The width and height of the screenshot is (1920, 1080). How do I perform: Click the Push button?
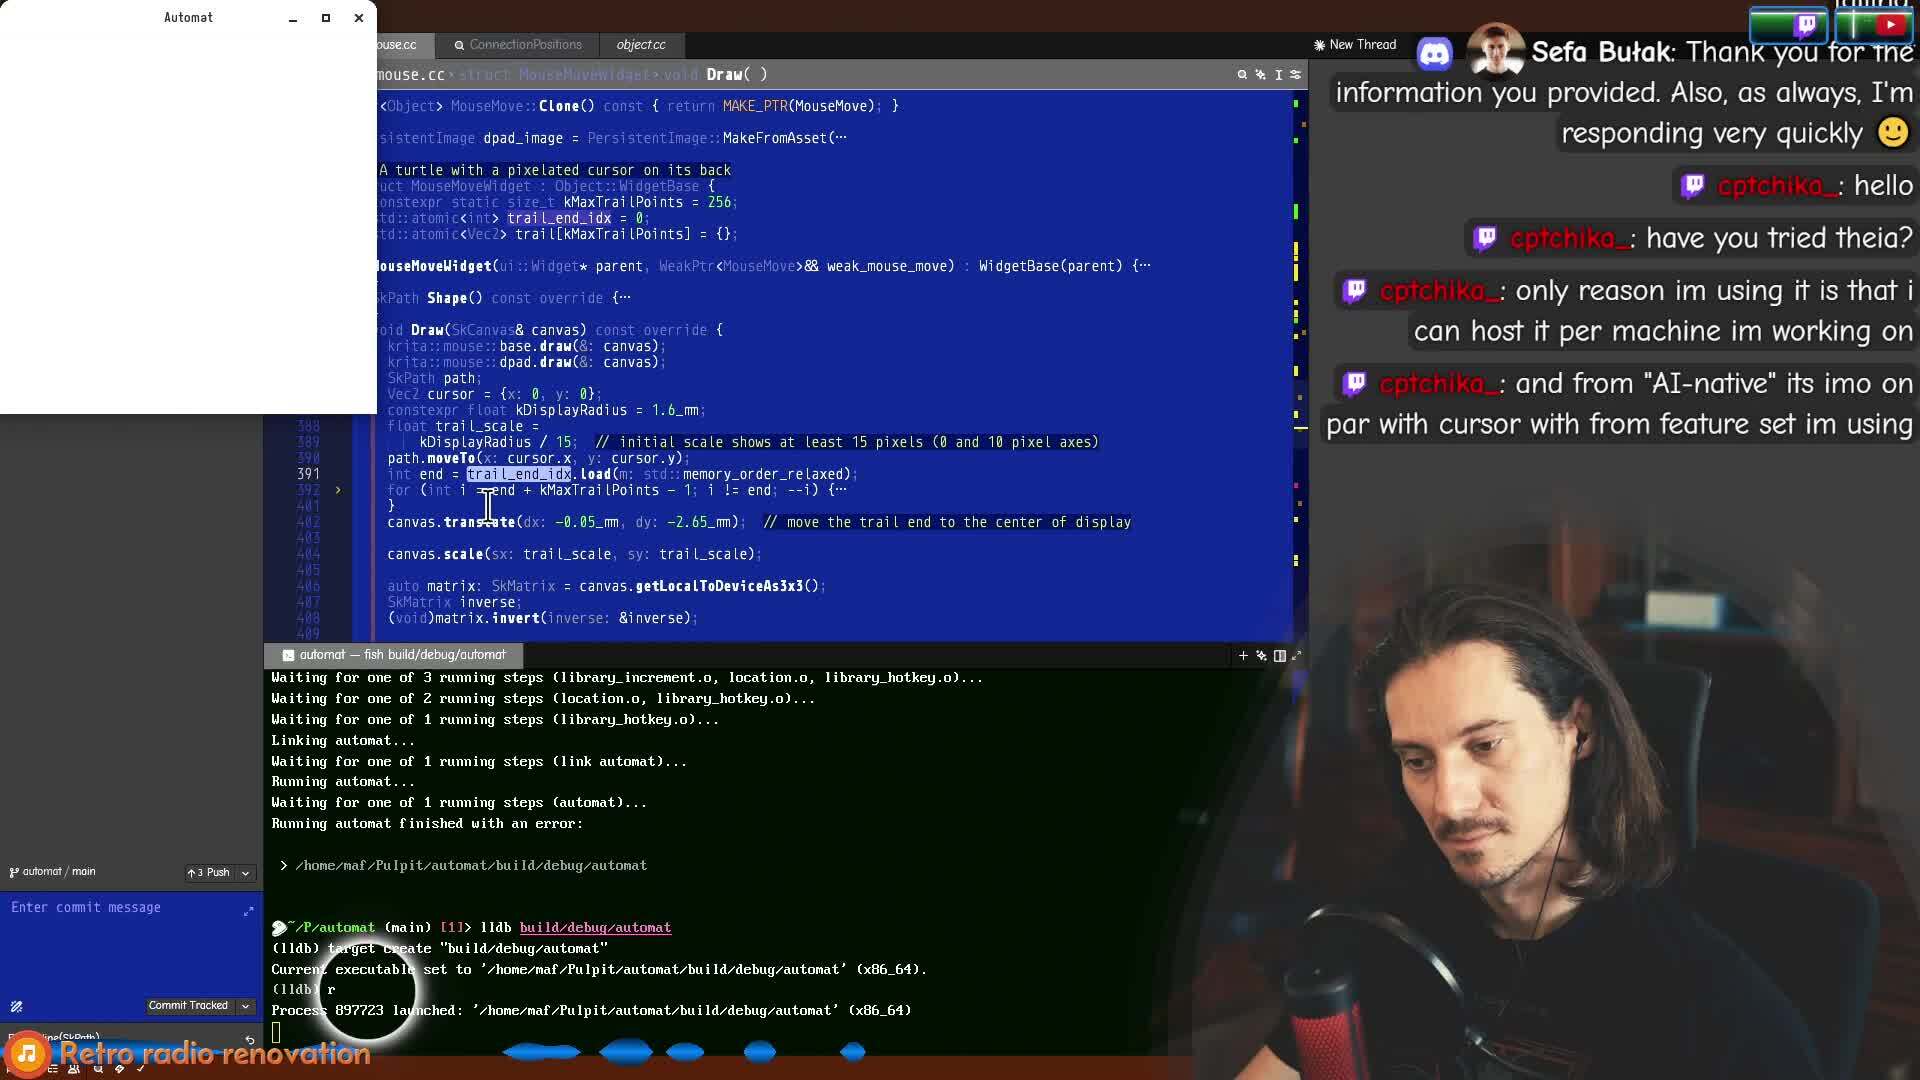(x=209, y=873)
